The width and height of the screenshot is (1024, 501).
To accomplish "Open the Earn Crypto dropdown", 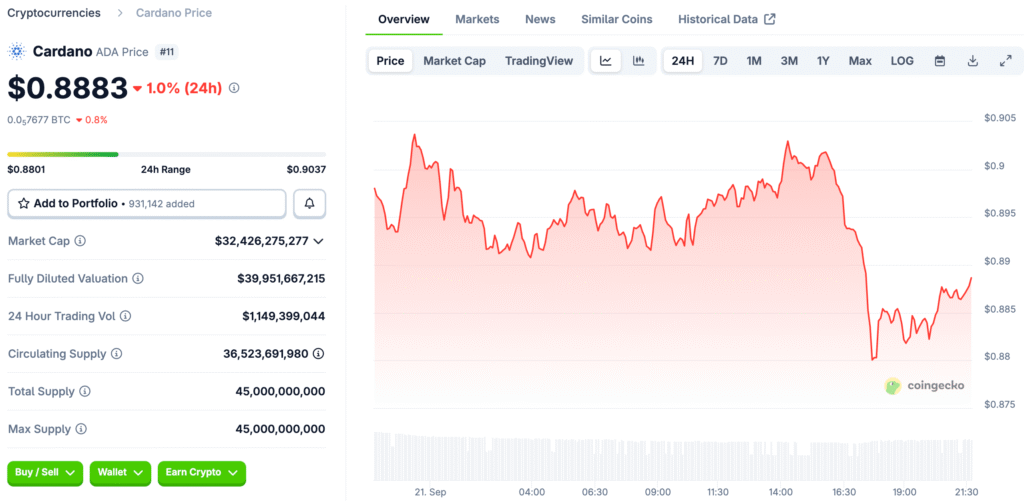I will click(202, 472).
